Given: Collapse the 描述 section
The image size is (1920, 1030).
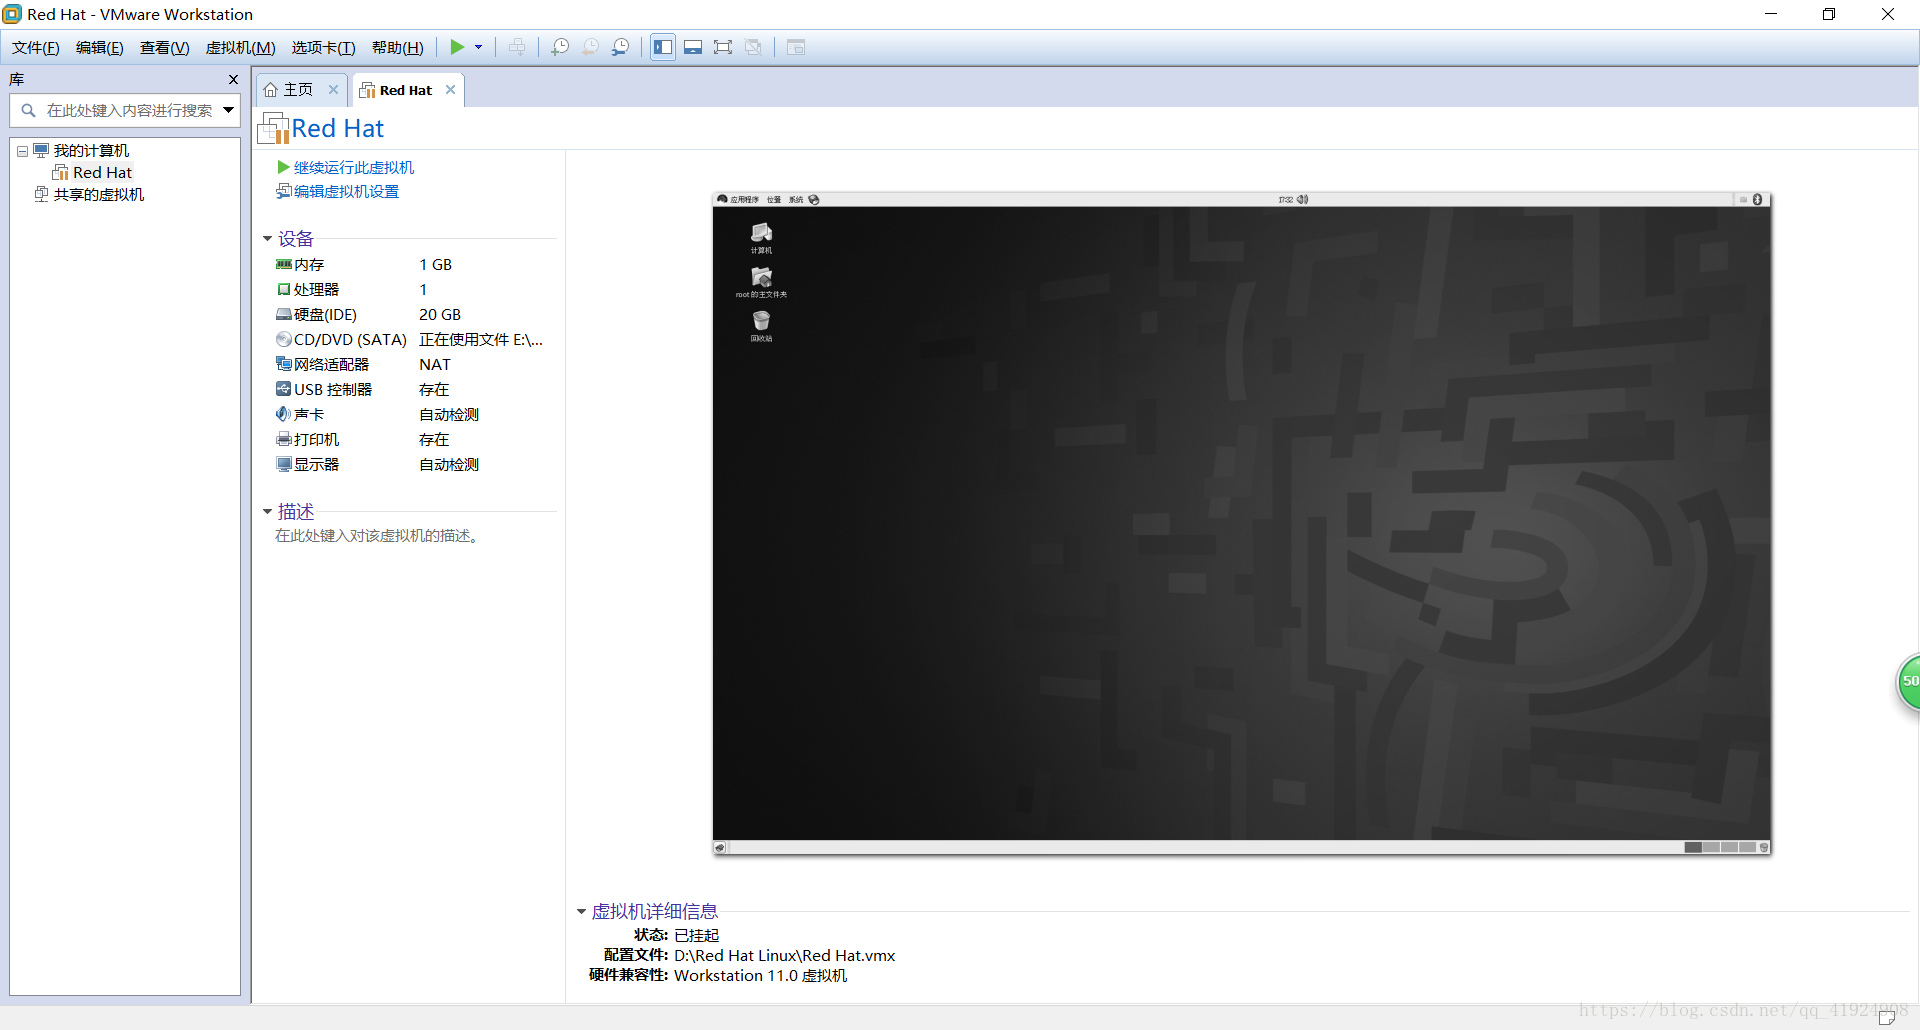Looking at the screenshot, I should (268, 512).
